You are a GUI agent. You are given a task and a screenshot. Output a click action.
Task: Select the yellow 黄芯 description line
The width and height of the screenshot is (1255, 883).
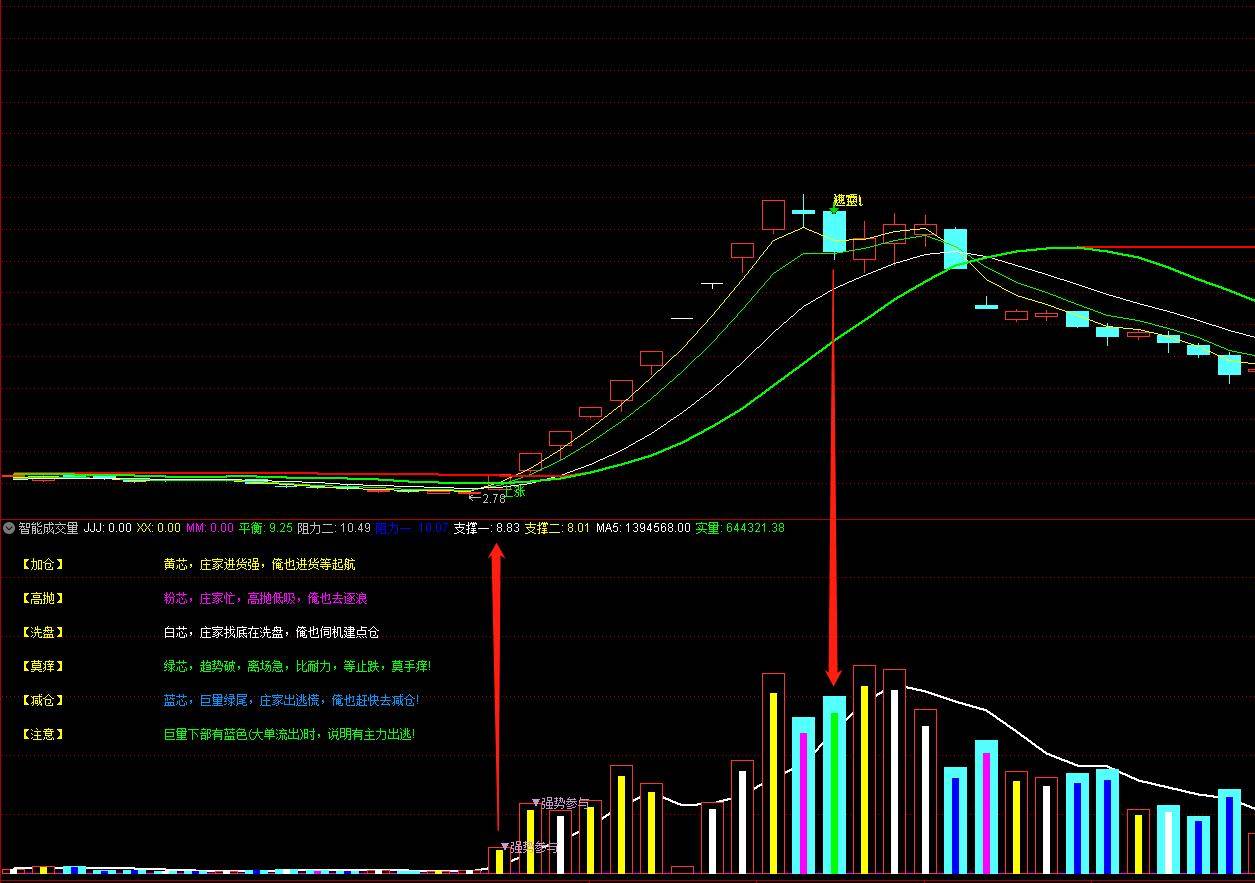click(x=259, y=564)
